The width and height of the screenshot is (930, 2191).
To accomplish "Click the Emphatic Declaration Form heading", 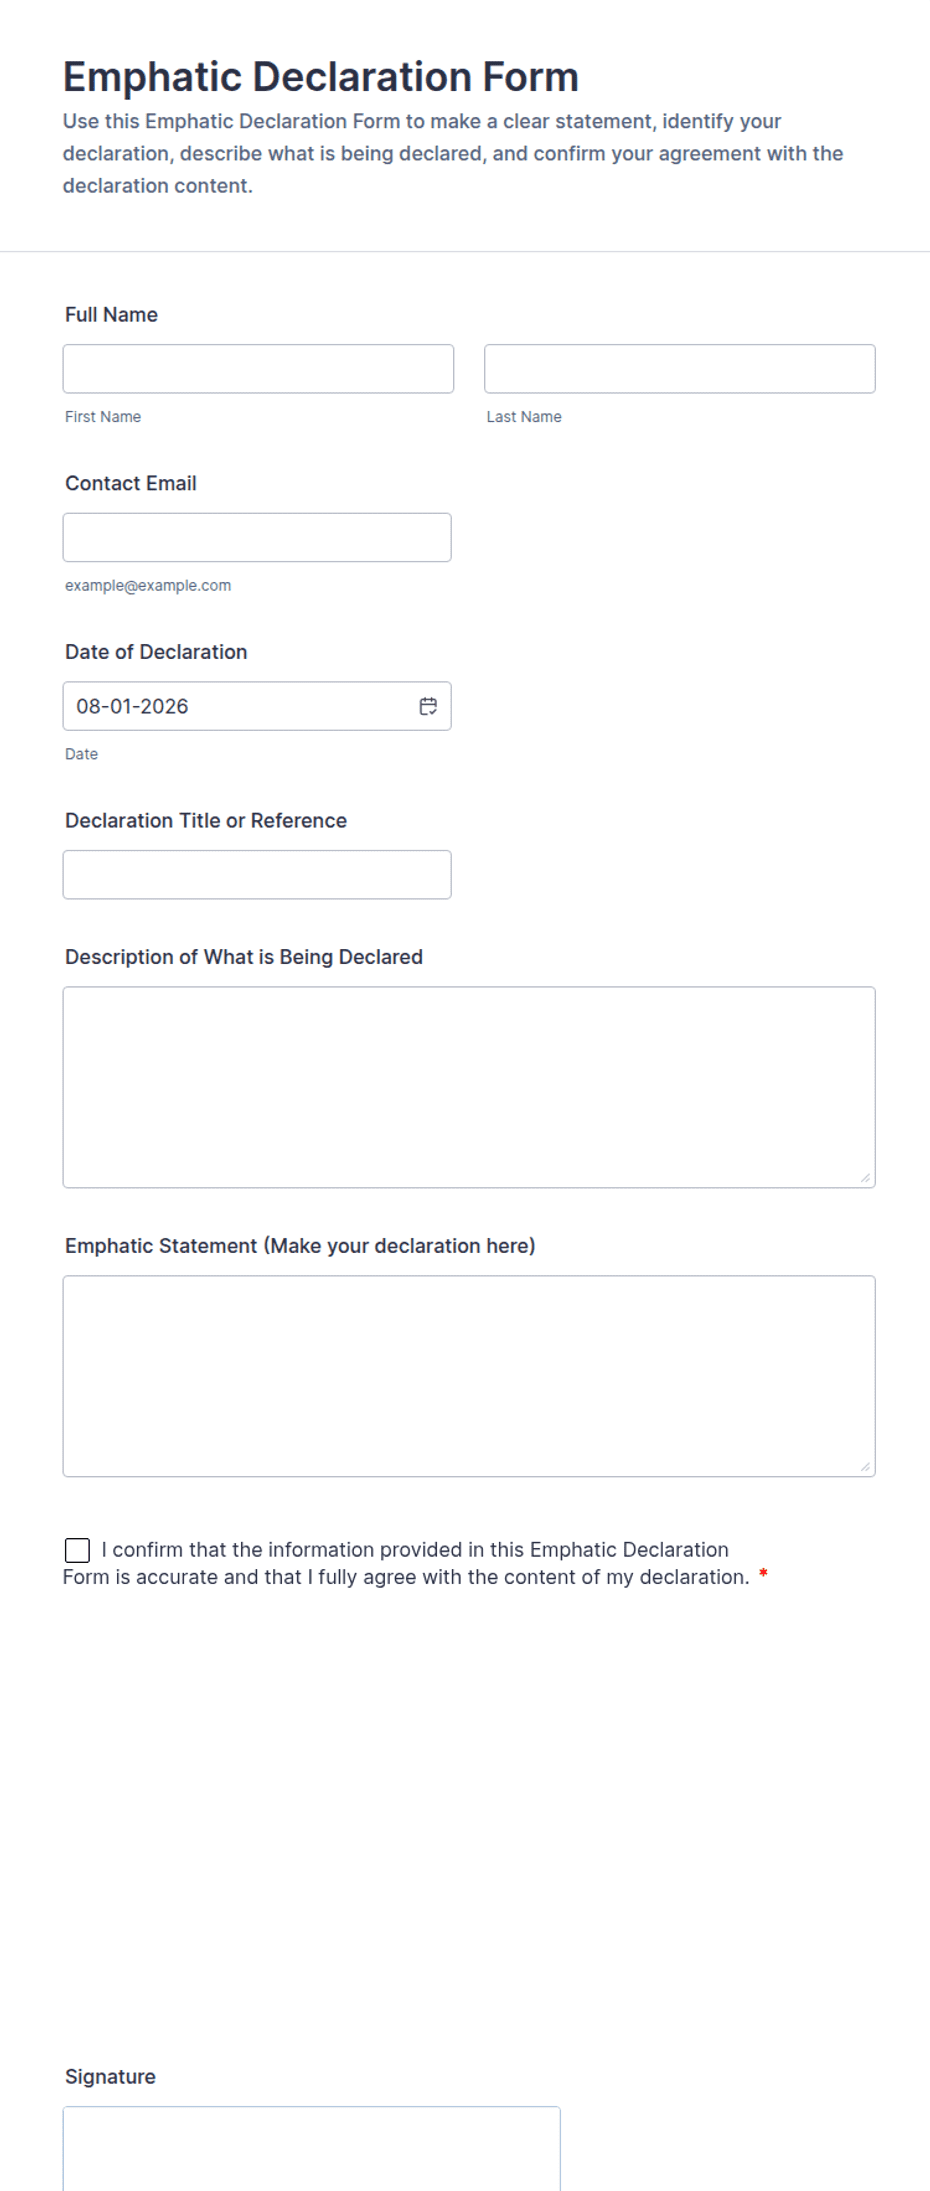I will click(321, 76).
